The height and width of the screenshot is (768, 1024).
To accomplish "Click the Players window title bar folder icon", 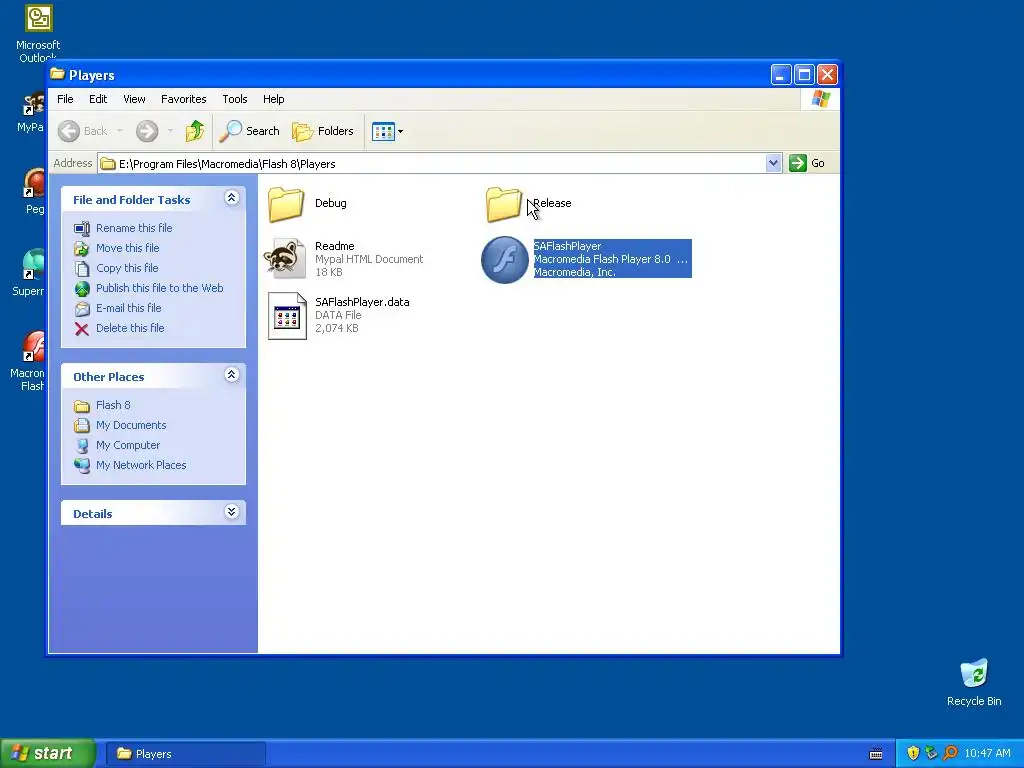I will pos(57,74).
